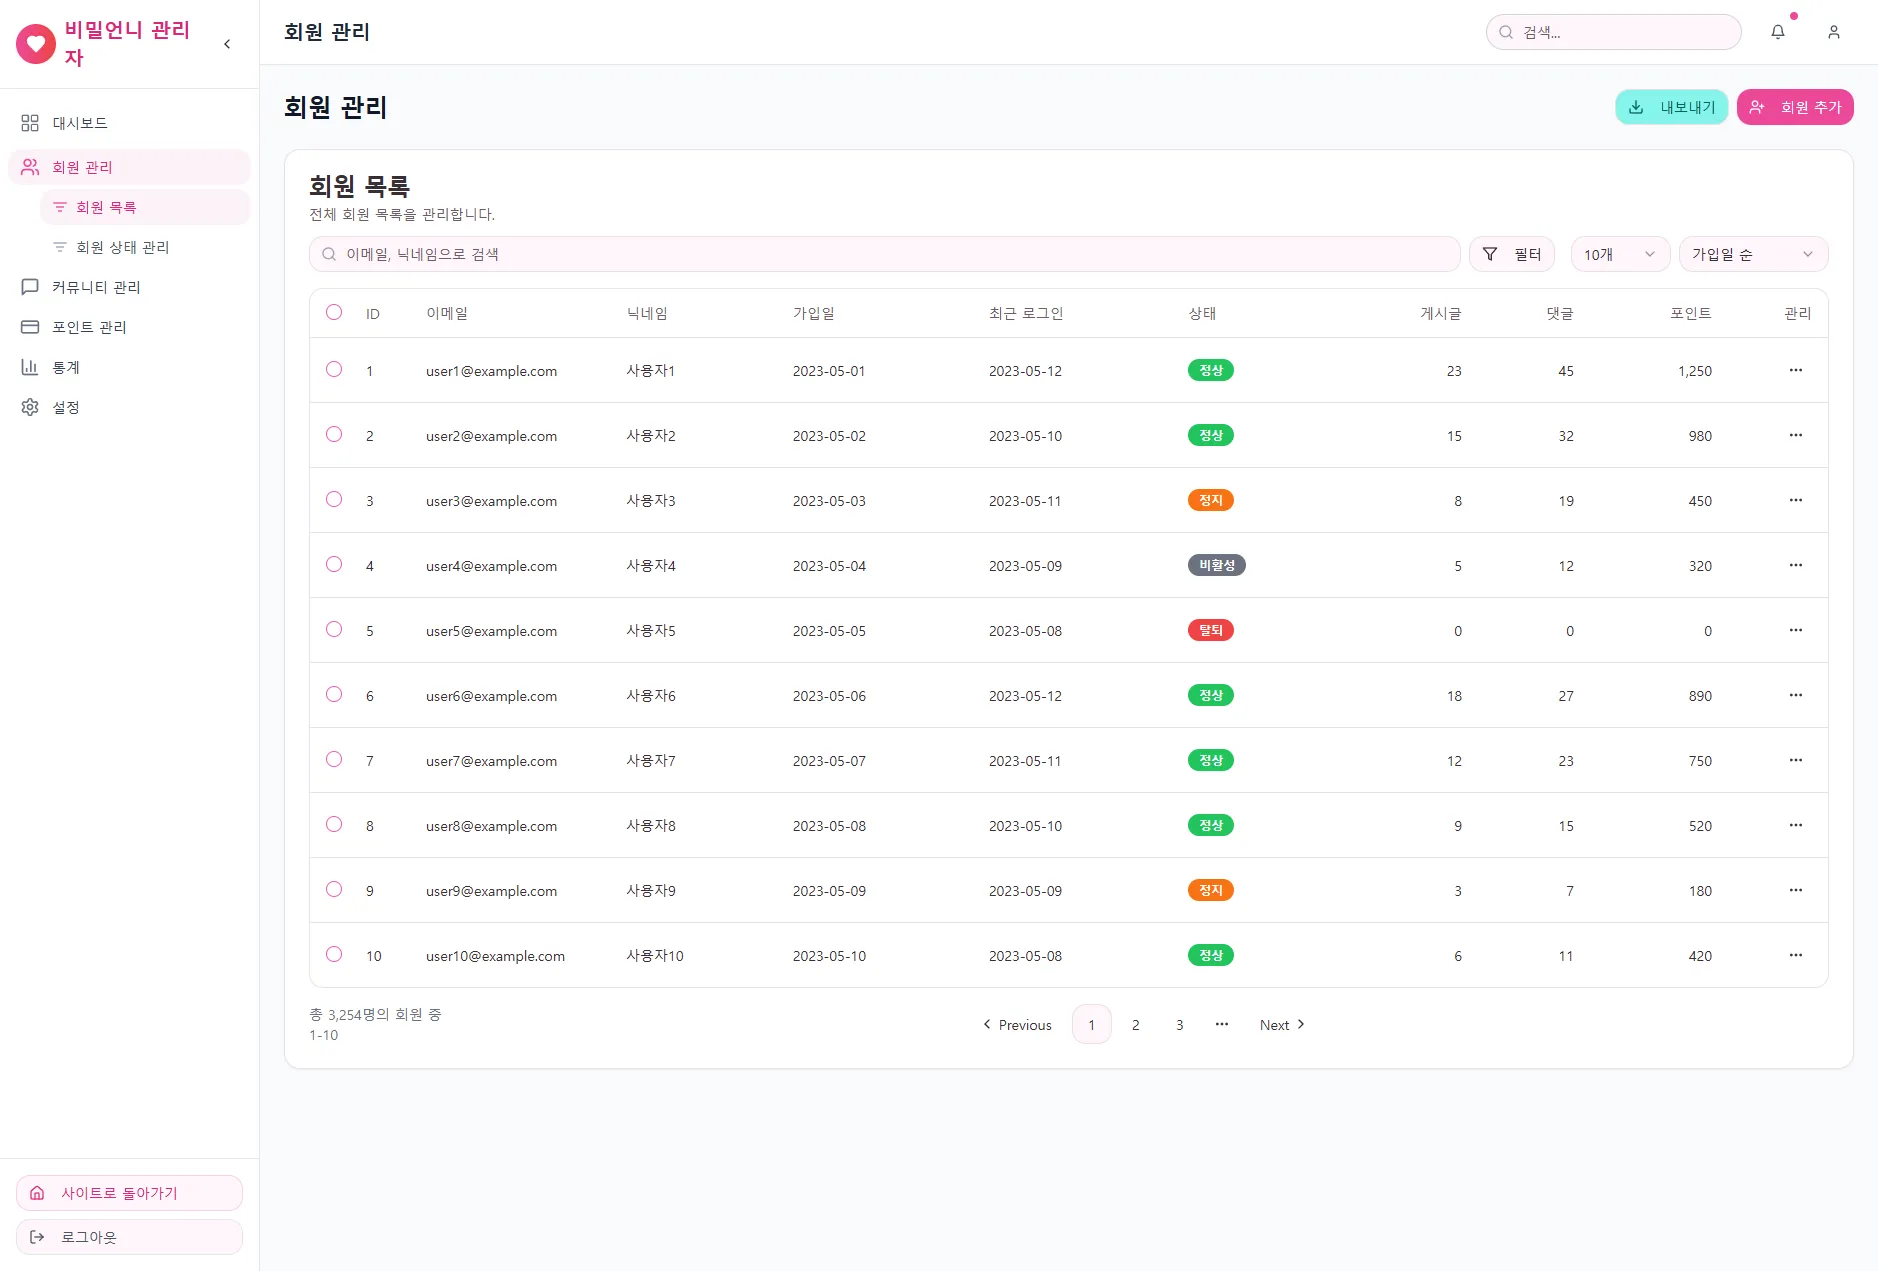Open the actions menu for user3@example.com
The image size is (1878, 1271).
pos(1796,500)
